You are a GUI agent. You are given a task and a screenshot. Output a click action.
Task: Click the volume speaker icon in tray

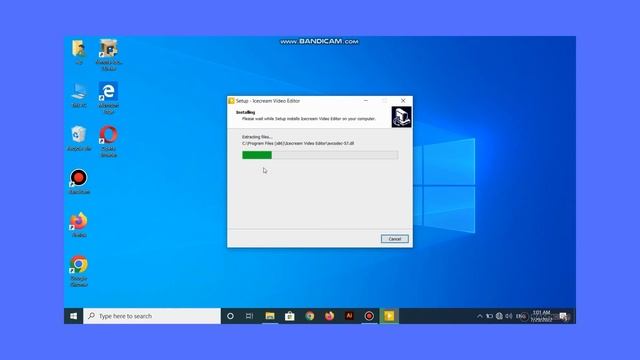tap(509, 316)
